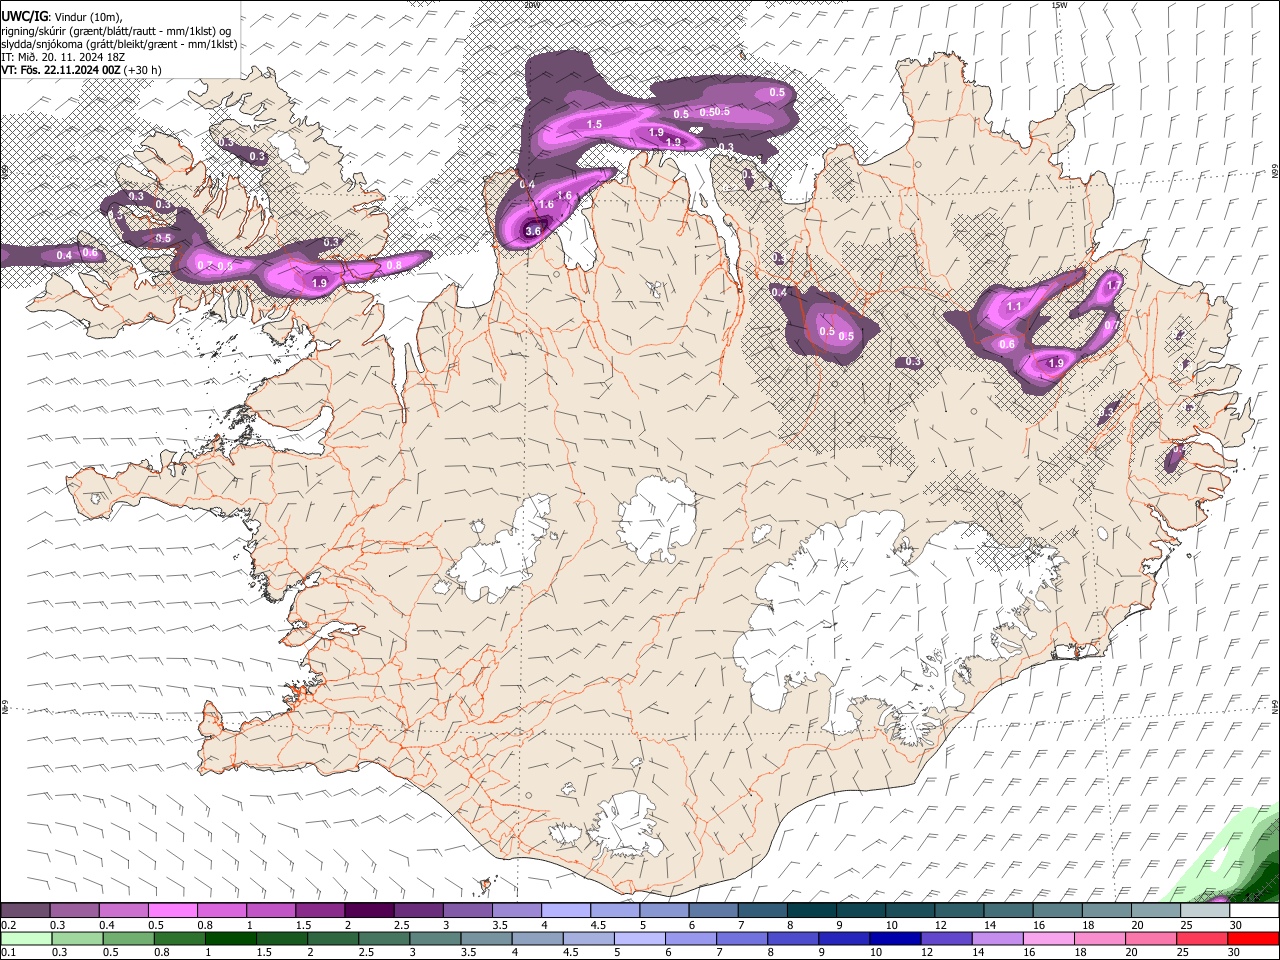Pick the palest green 0.1 rain legend swatch
Viewport: 1280px width, 960px height.
click(25, 938)
